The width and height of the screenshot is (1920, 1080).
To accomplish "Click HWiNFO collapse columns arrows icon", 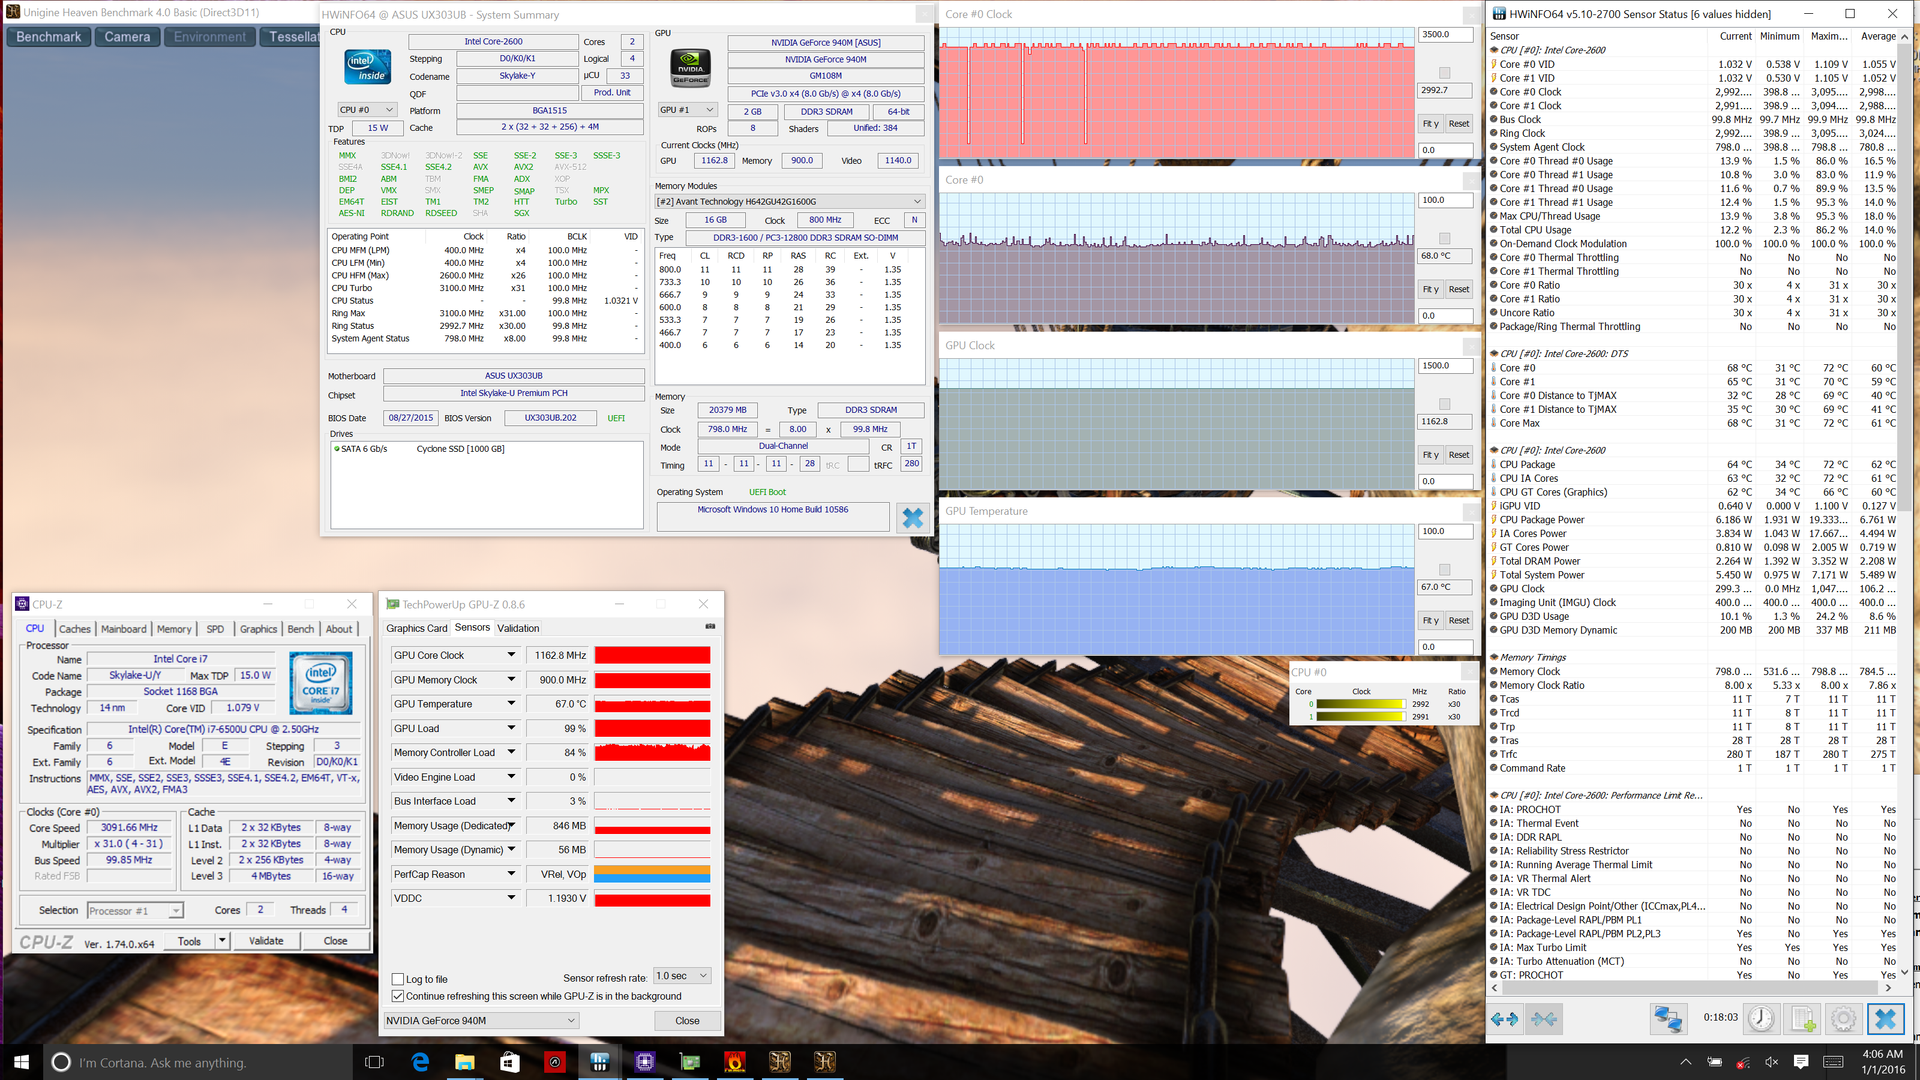I will [1543, 1019].
